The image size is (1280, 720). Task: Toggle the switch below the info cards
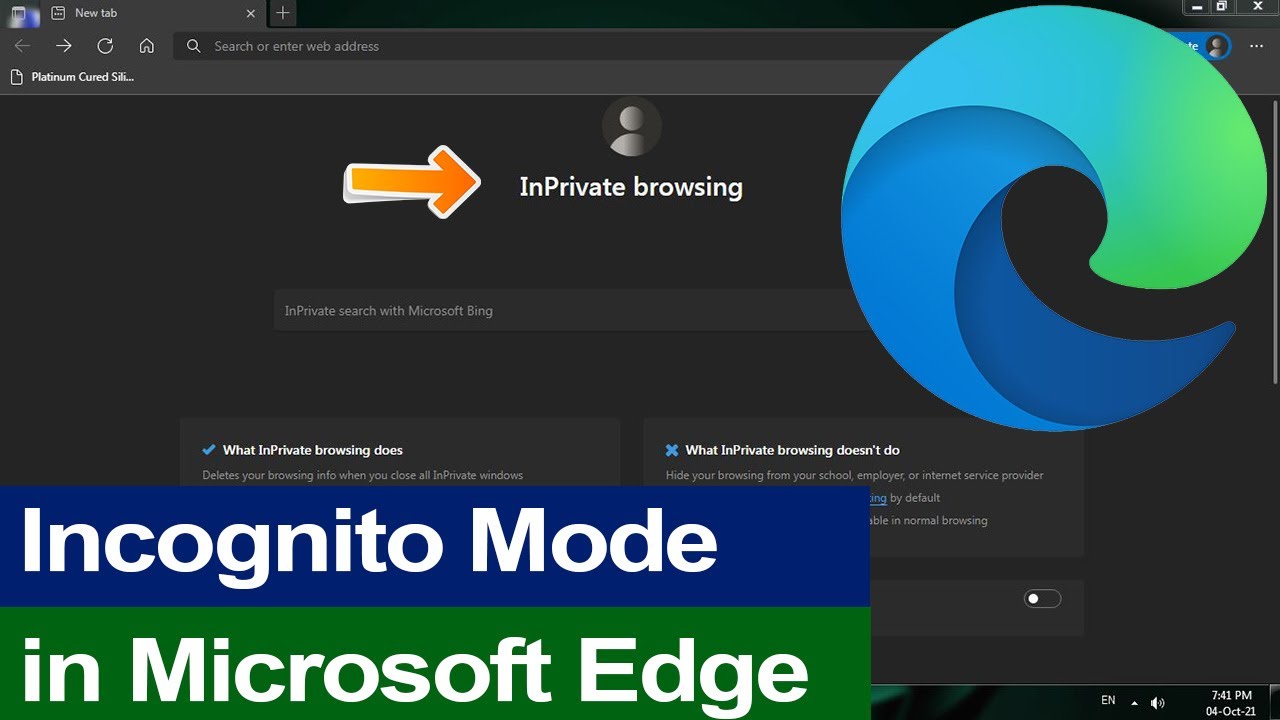(x=1042, y=599)
